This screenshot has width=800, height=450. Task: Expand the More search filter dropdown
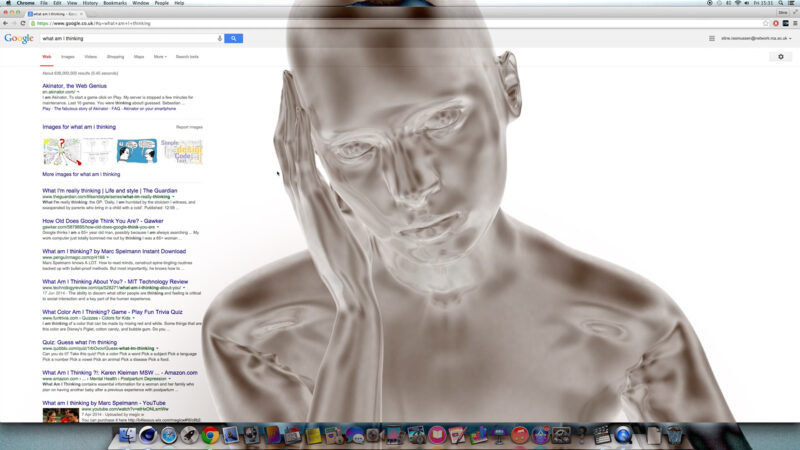point(160,57)
